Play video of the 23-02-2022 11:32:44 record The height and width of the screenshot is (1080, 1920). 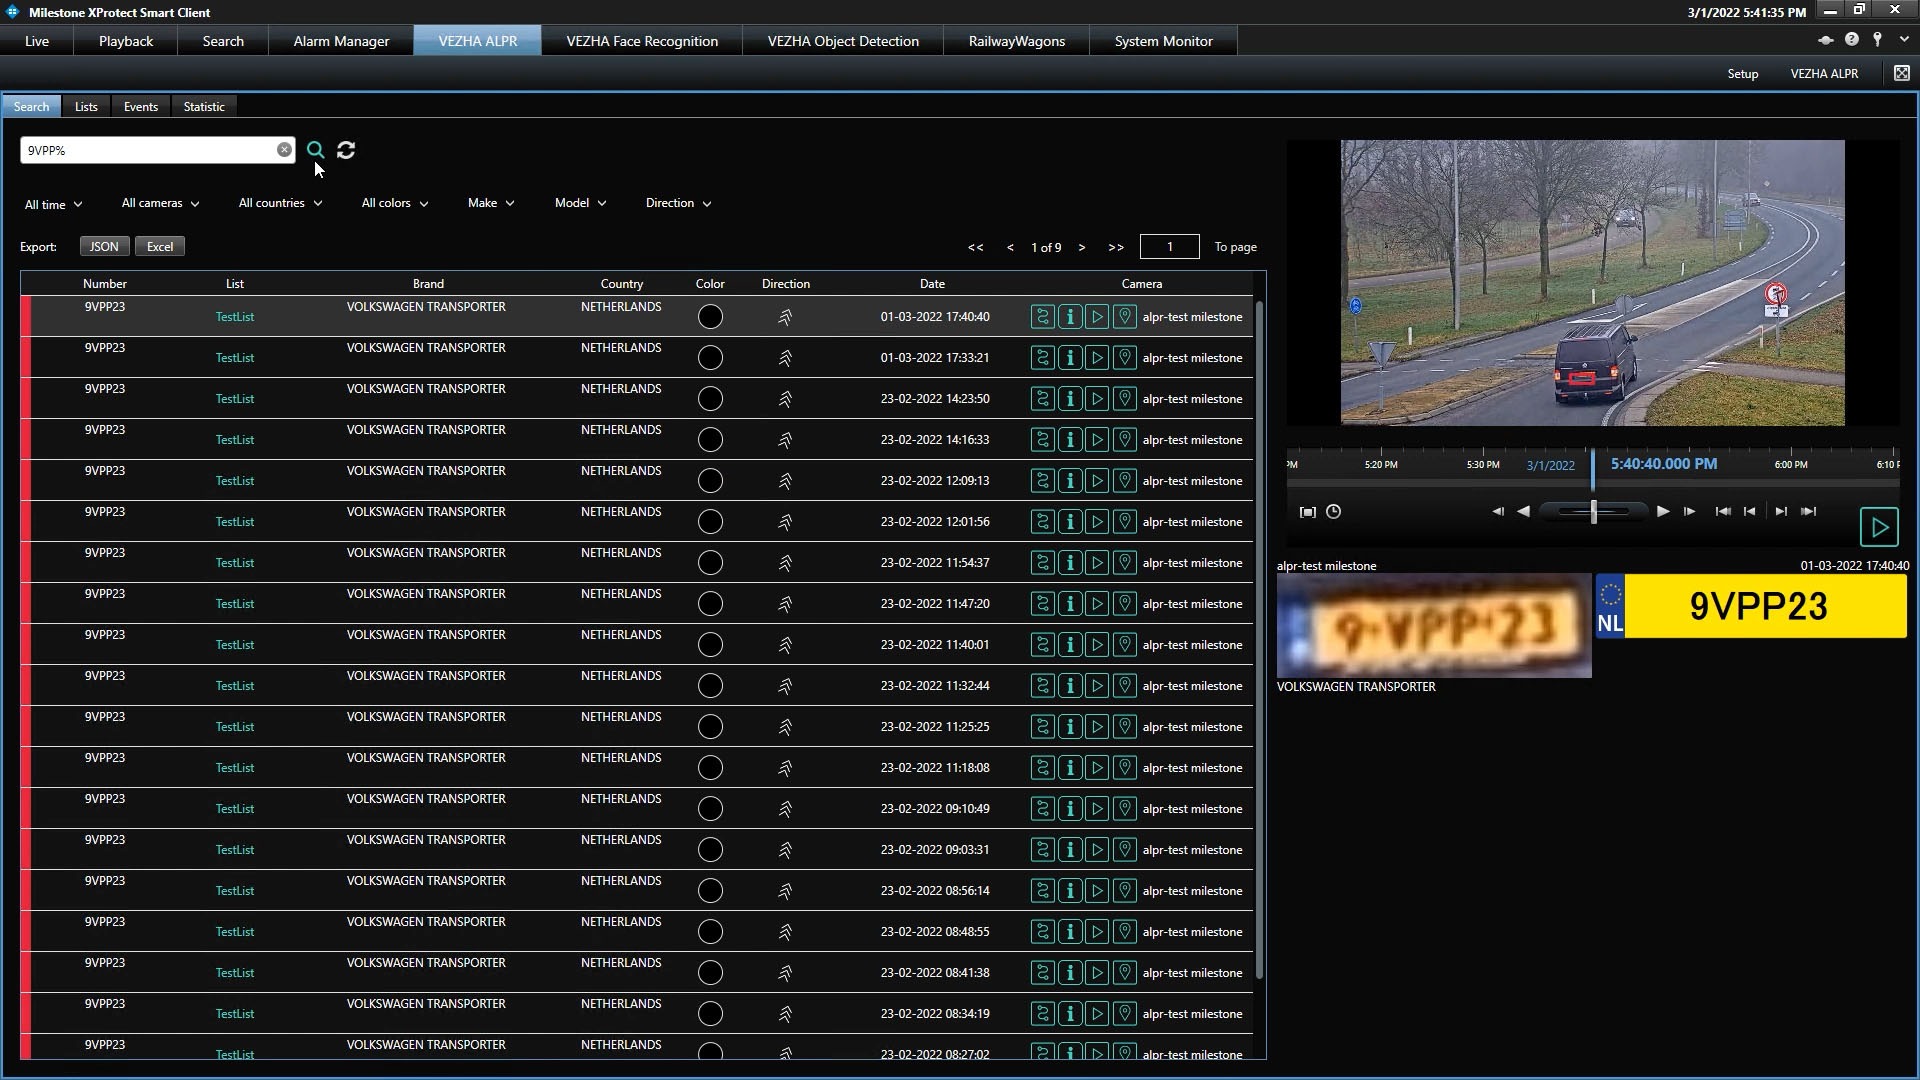1097,686
